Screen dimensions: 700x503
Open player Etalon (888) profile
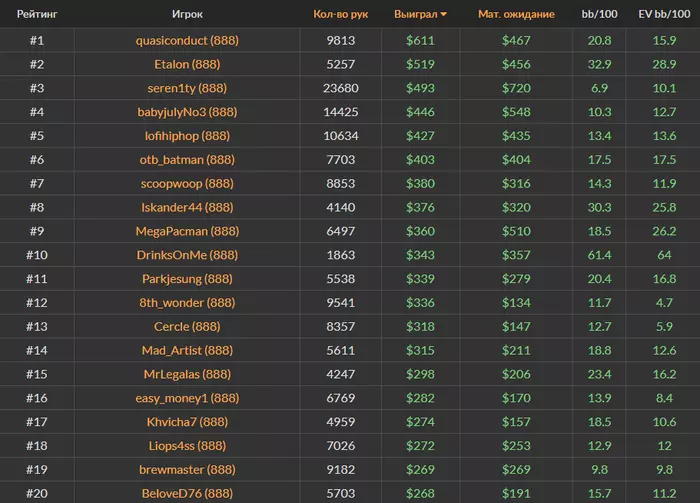point(187,65)
